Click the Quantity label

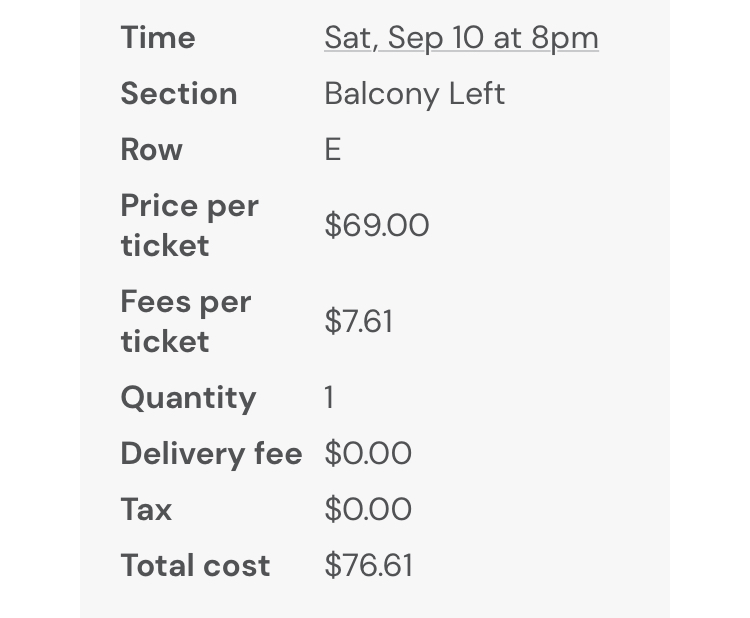188,398
